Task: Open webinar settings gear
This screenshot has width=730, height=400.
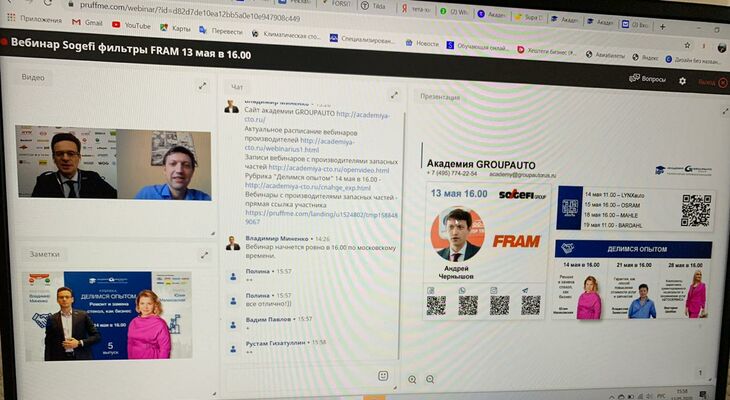Action: tap(682, 81)
